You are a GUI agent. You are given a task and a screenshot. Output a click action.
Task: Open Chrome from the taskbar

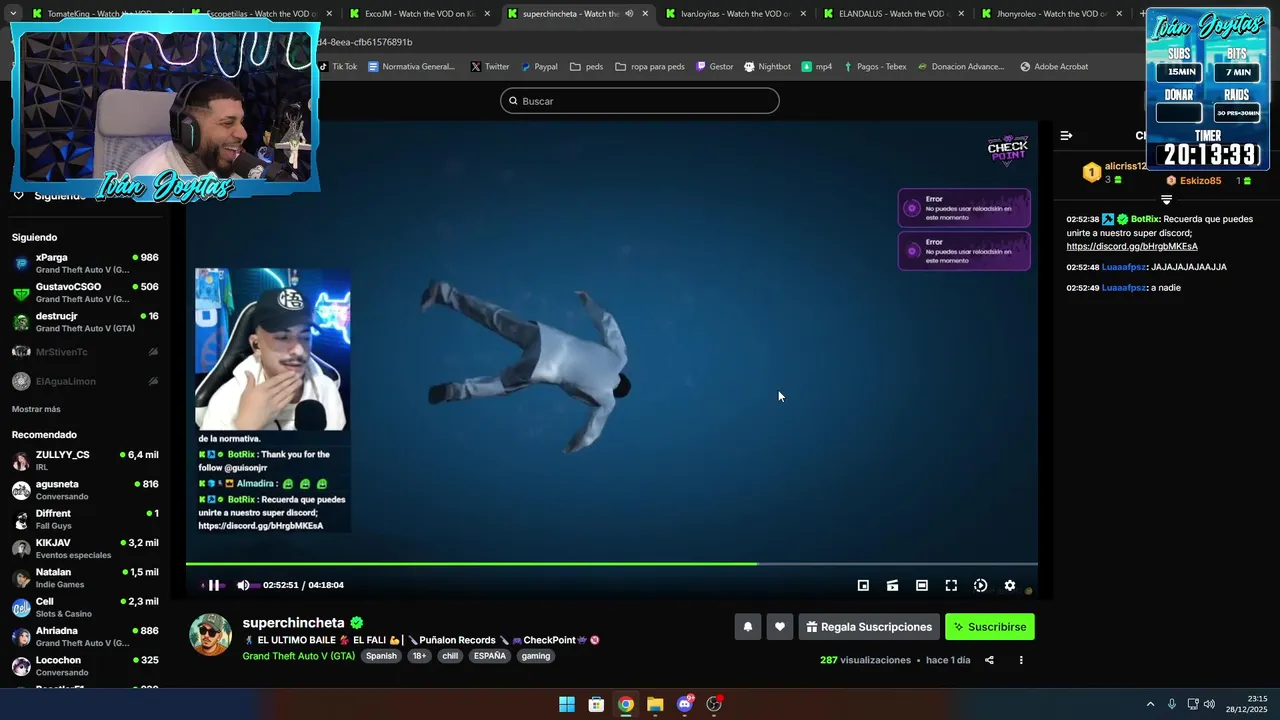[625, 704]
